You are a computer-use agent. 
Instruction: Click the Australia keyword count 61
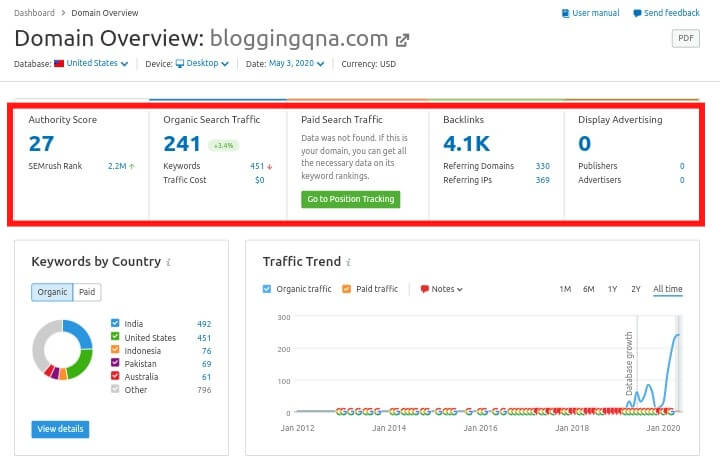click(x=207, y=377)
